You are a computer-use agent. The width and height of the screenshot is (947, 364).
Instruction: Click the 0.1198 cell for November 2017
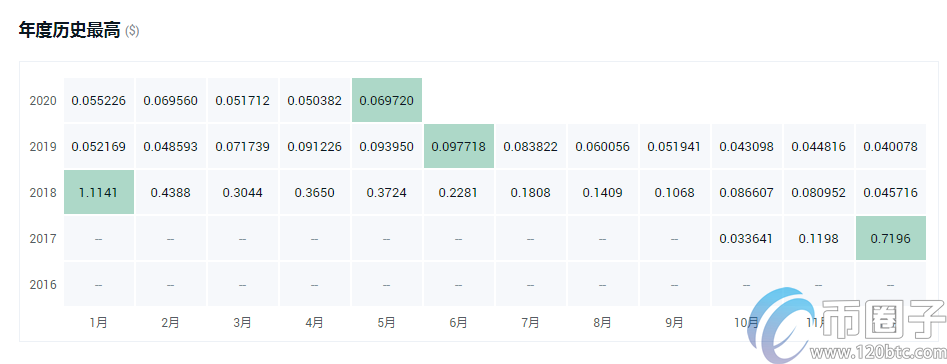[x=818, y=238]
